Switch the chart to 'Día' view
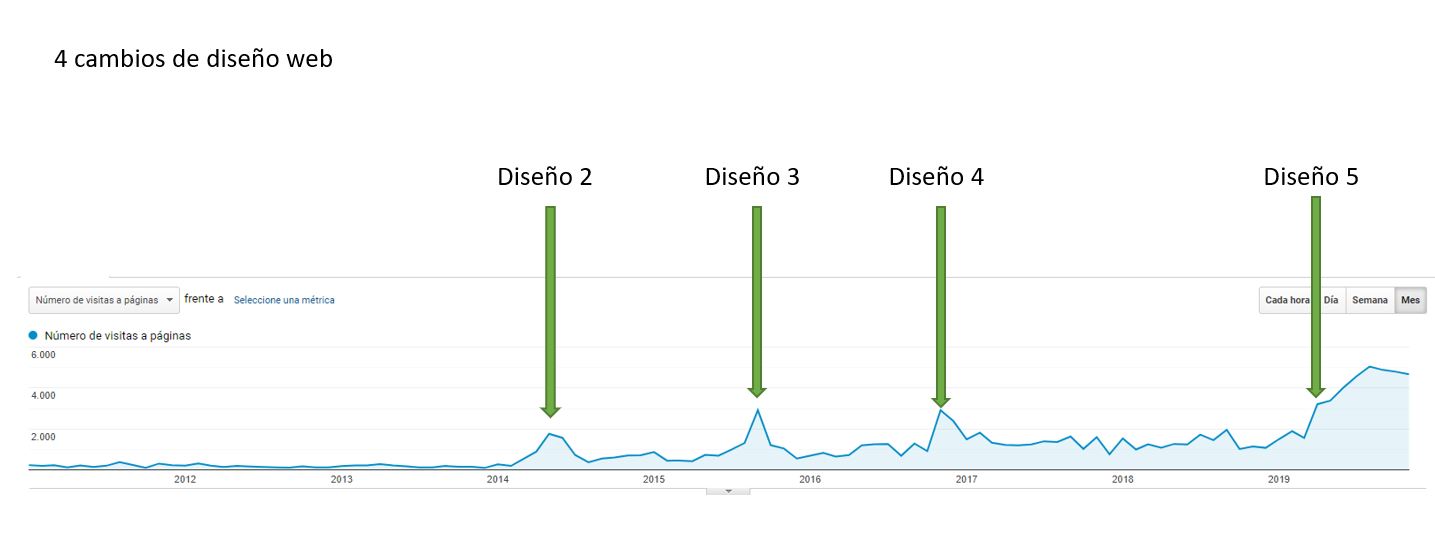Viewport: 1435px width, 551px height. 1331,300
